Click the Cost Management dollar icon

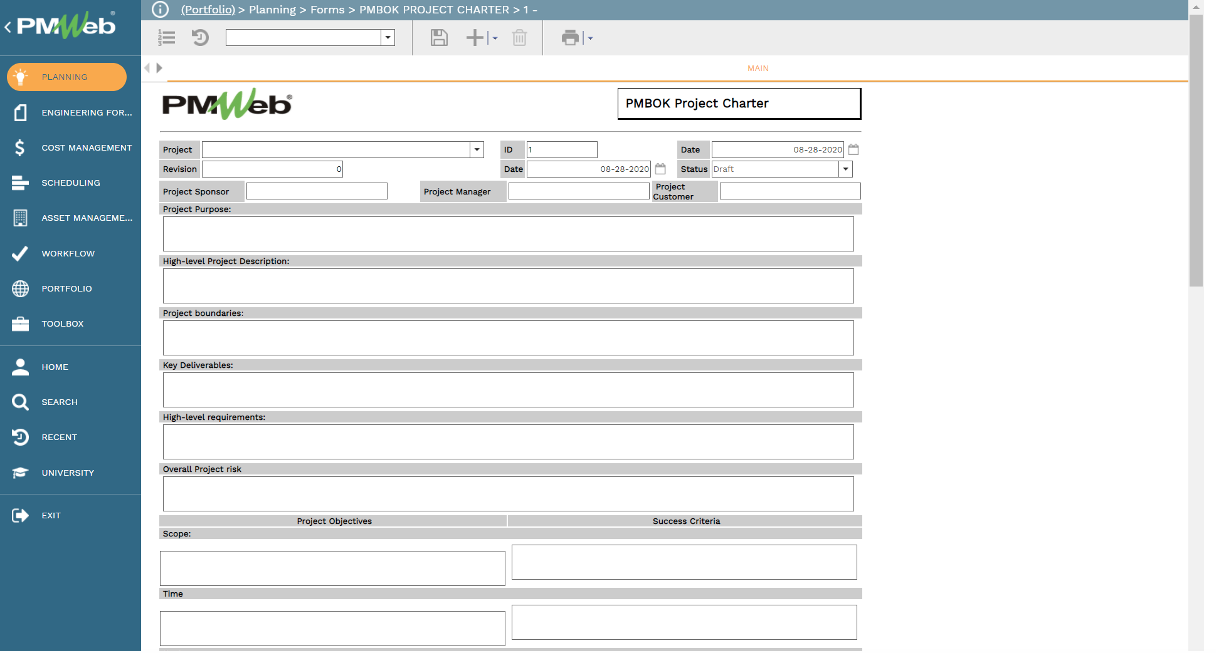point(20,148)
